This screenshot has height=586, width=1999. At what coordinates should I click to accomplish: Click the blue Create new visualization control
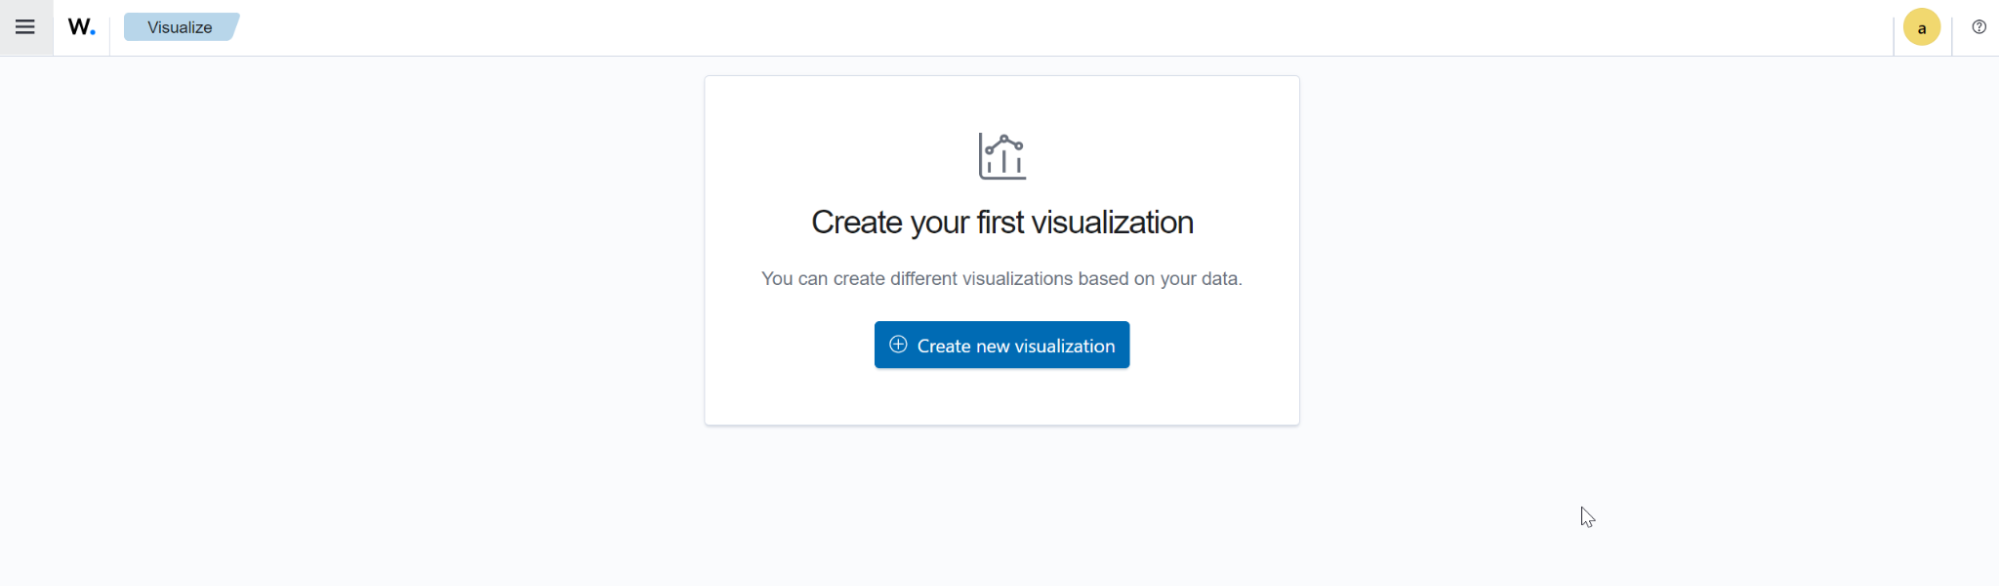click(x=1001, y=344)
